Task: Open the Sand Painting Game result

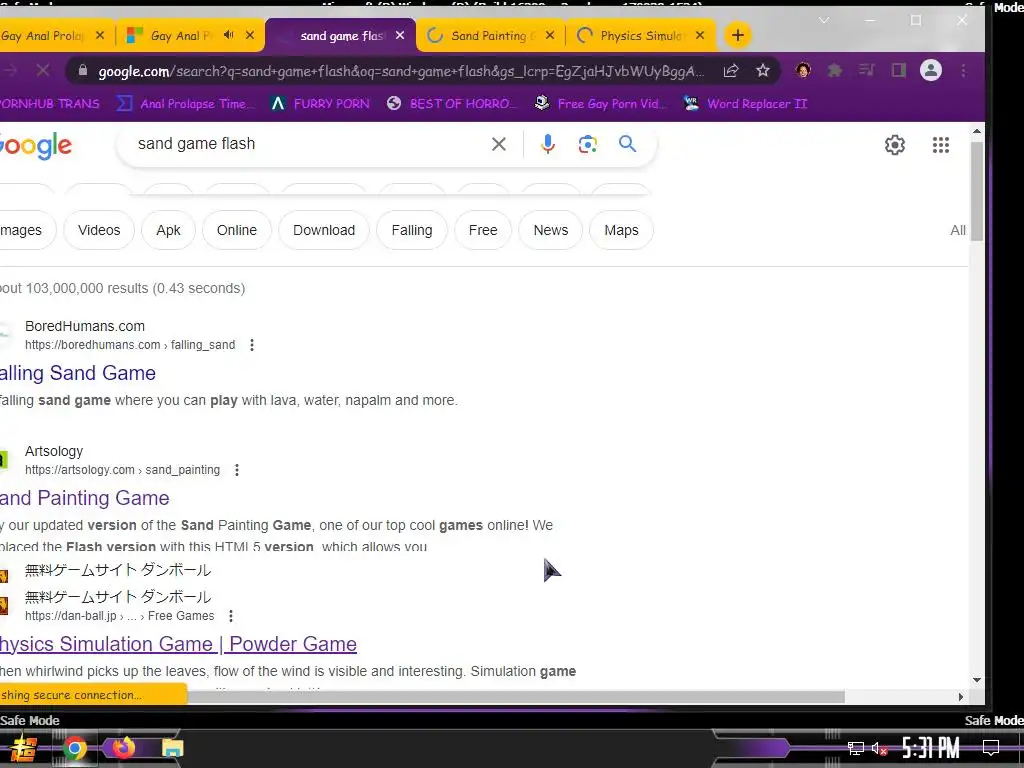Action: pos(84,498)
